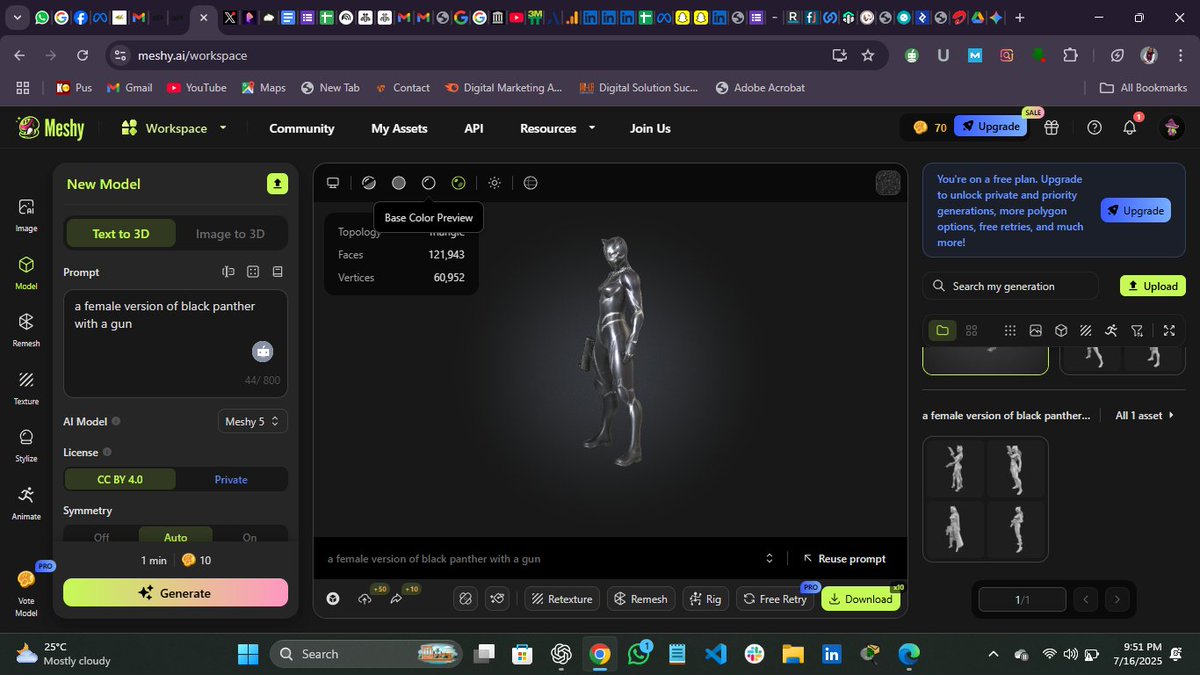Image resolution: width=1200 pixels, height=675 pixels.
Task: Select the green textured sphere render mode
Action: (458, 183)
